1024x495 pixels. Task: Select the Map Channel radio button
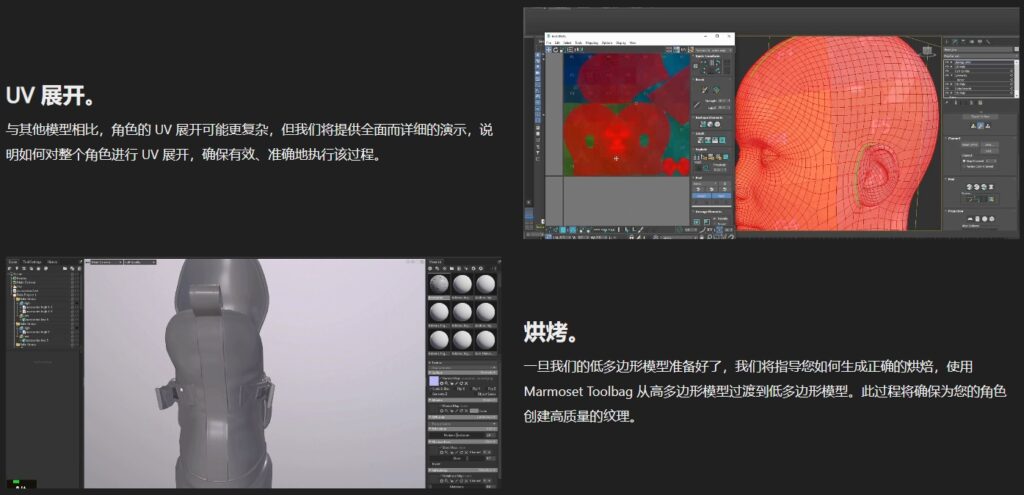tap(964, 161)
